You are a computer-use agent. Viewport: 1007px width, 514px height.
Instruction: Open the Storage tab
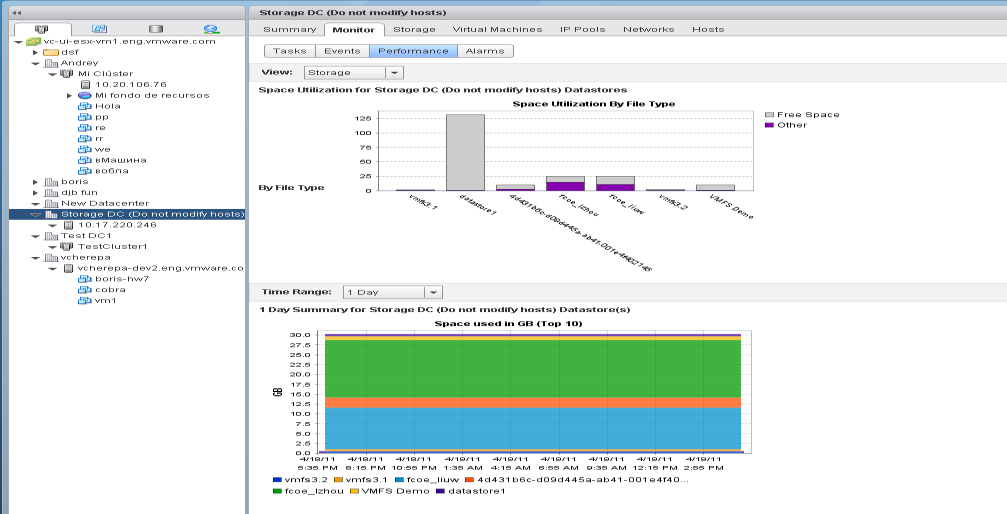(x=414, y=29)
